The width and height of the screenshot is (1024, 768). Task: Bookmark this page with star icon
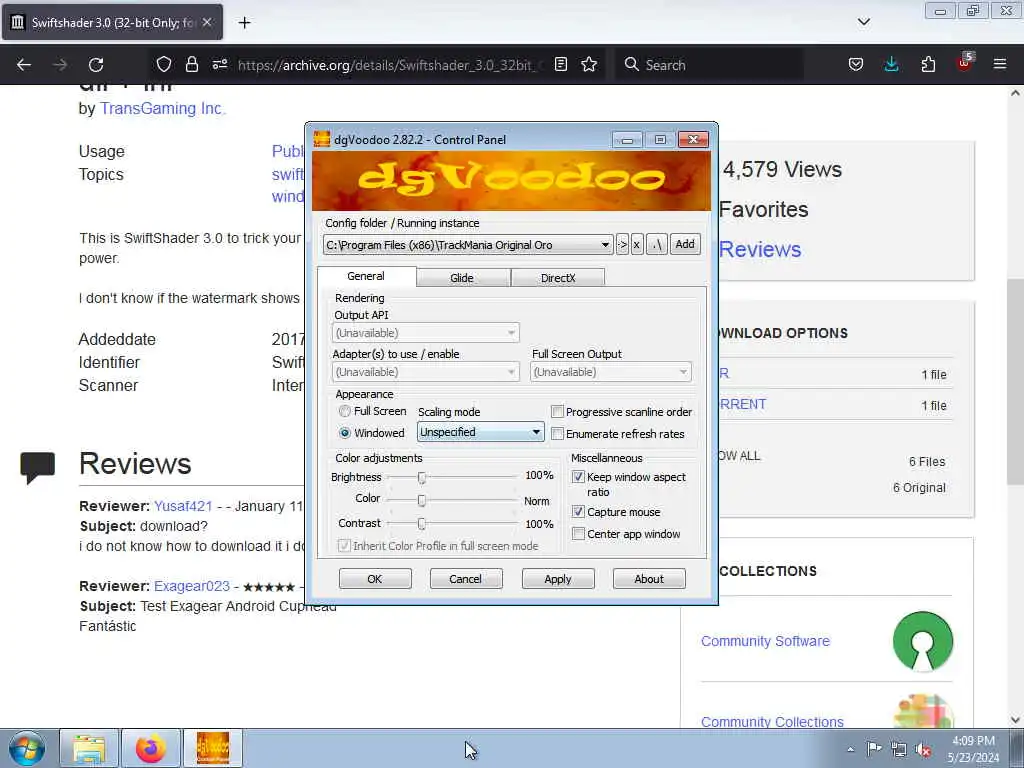(589, 64)
